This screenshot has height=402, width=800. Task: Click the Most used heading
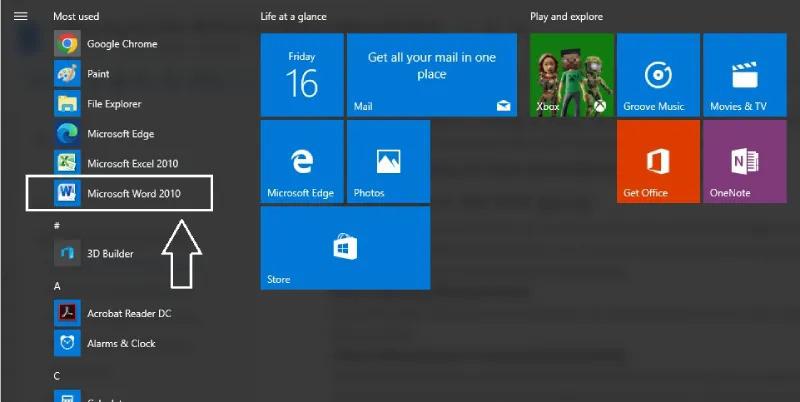[x=76, y=16]
